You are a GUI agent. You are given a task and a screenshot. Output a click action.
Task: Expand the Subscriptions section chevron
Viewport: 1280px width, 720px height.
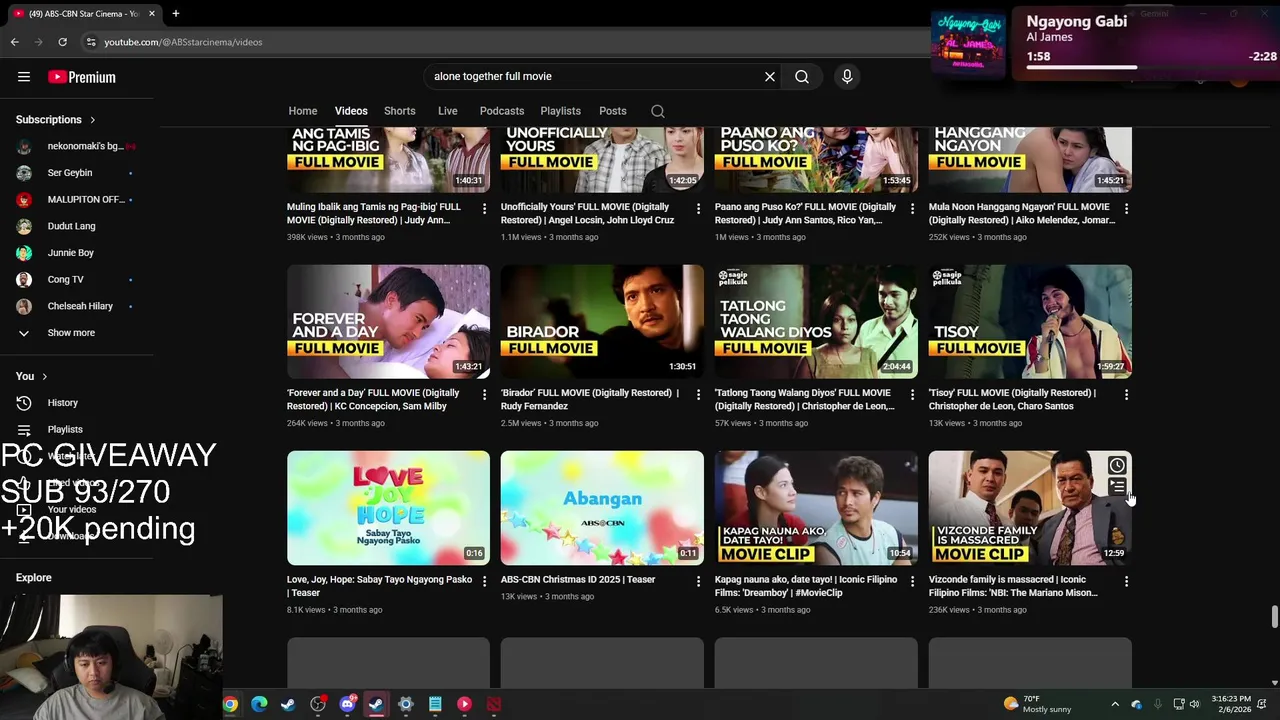[x=93, y=120]
